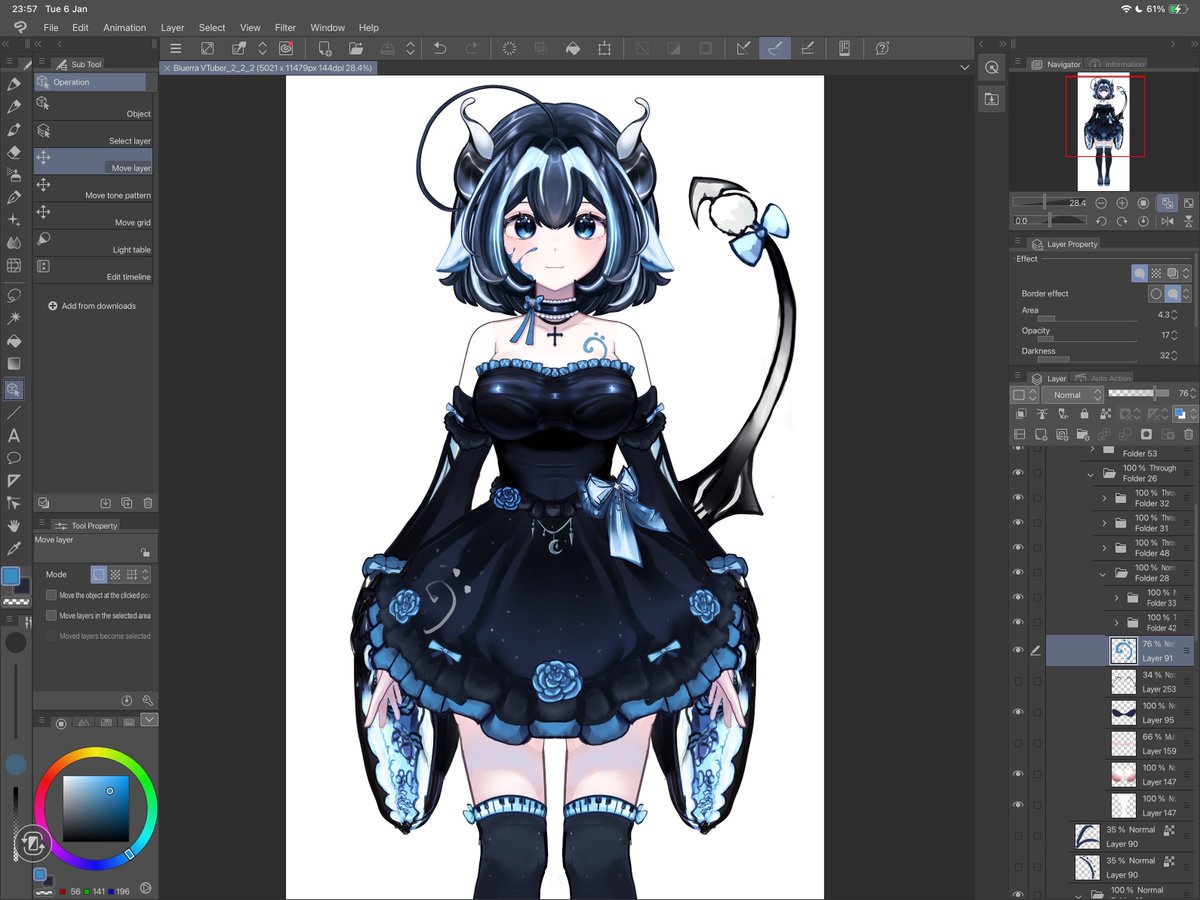Toggle visibility of Layer 95
The height and width of the screenshot is (900, 1200).
tap(1018, 711)
